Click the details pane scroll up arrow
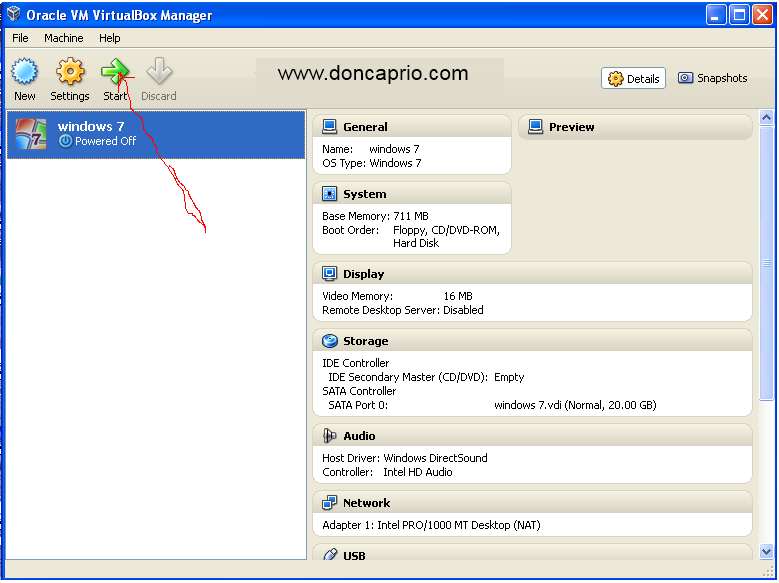 [x=766, y=117]
